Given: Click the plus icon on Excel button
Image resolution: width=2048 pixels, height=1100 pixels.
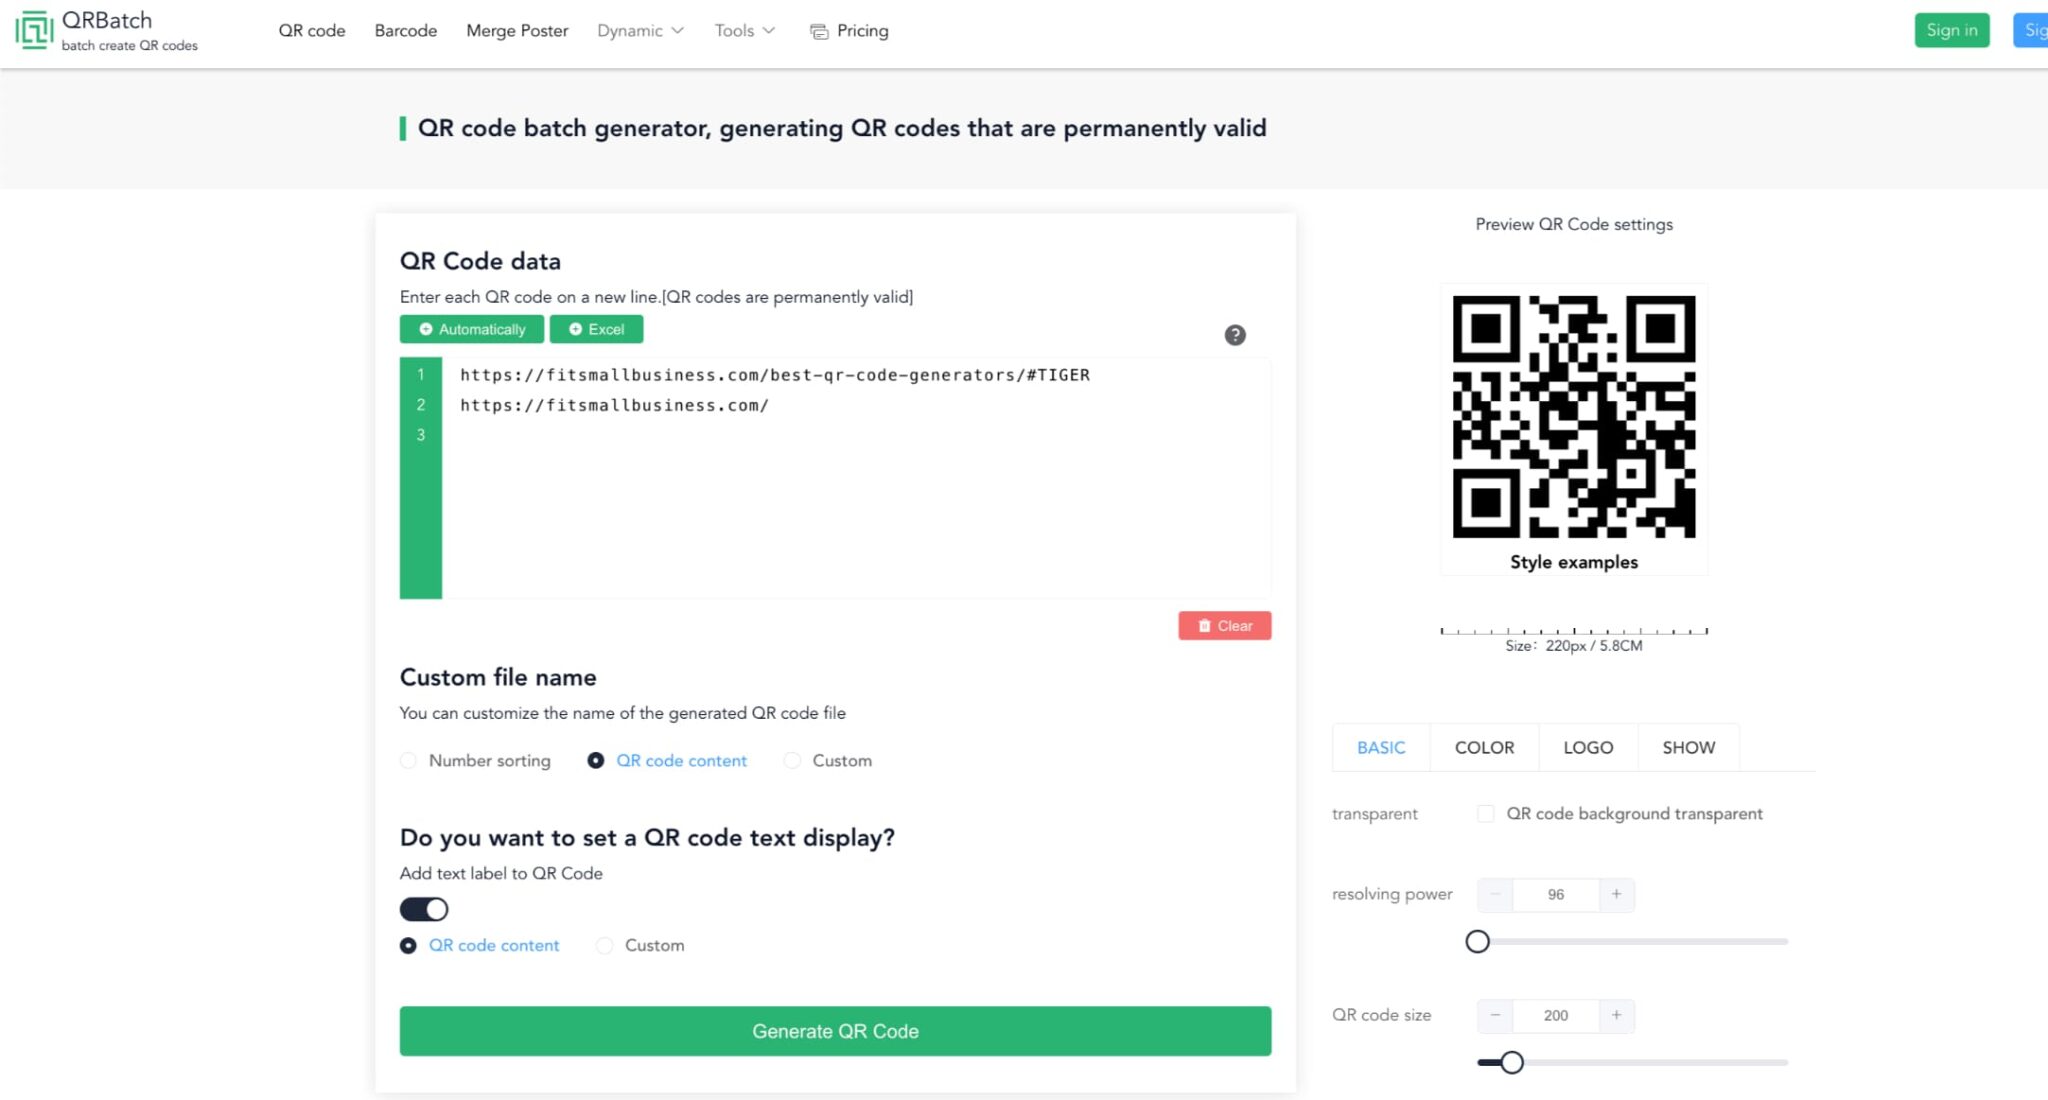Looking at the screenshot, I should tap(576, 329).
